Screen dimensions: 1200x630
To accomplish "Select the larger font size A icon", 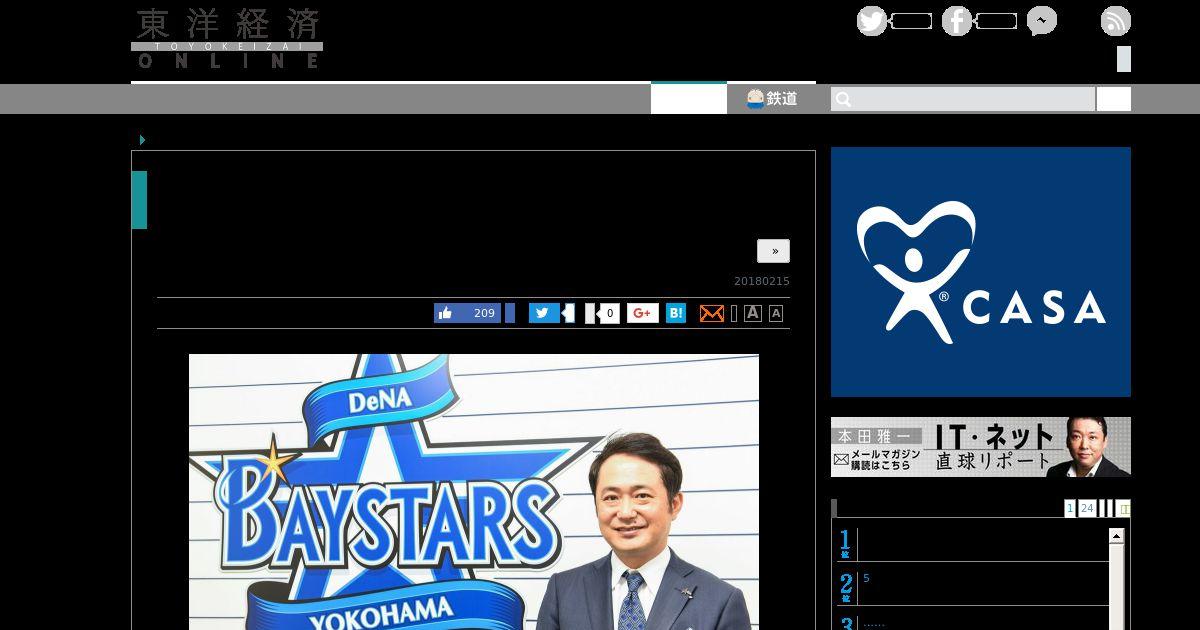I will [x=753, y=313].
